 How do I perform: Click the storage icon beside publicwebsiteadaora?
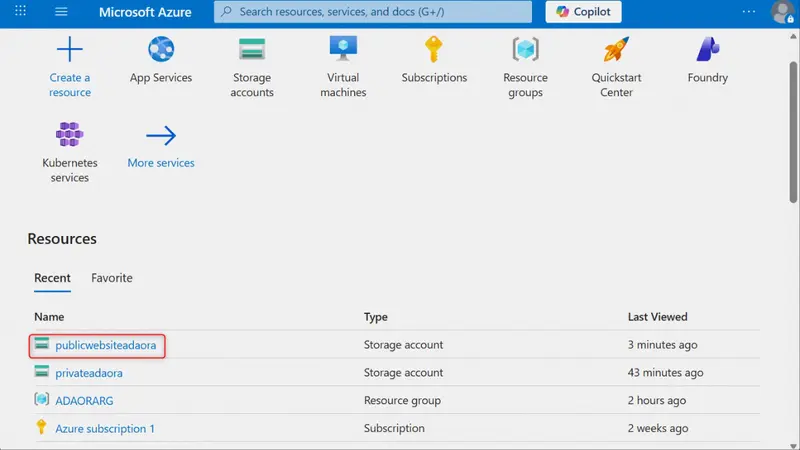click(42, 344)
